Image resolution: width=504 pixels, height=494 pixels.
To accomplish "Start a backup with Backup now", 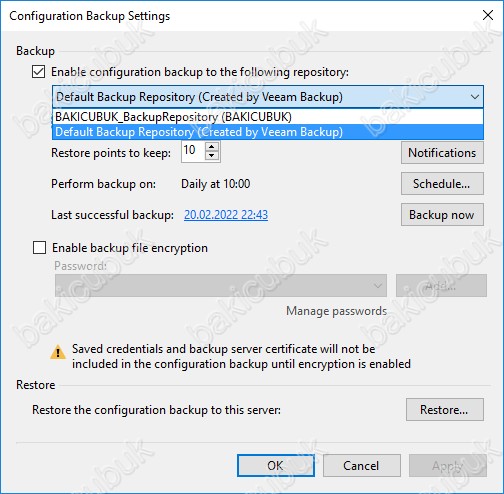I will pos(442,215).
